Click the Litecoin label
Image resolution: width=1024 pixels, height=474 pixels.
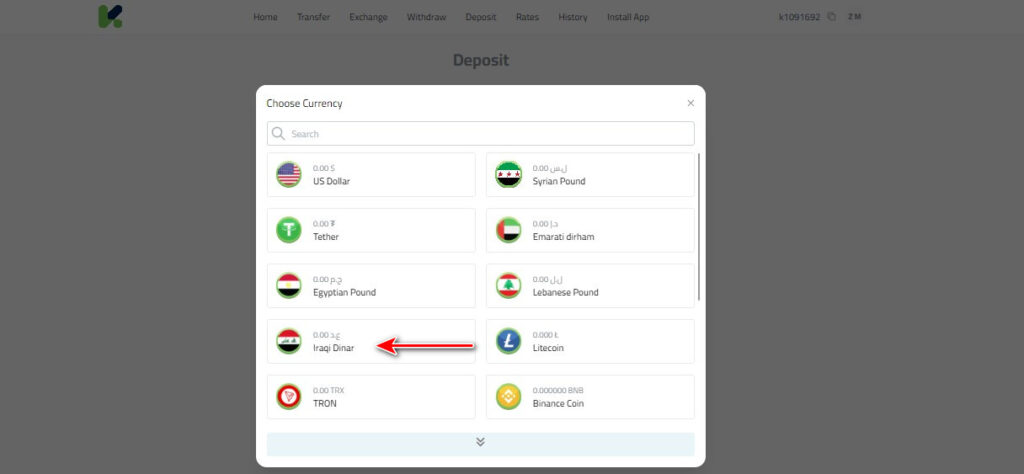548,347
